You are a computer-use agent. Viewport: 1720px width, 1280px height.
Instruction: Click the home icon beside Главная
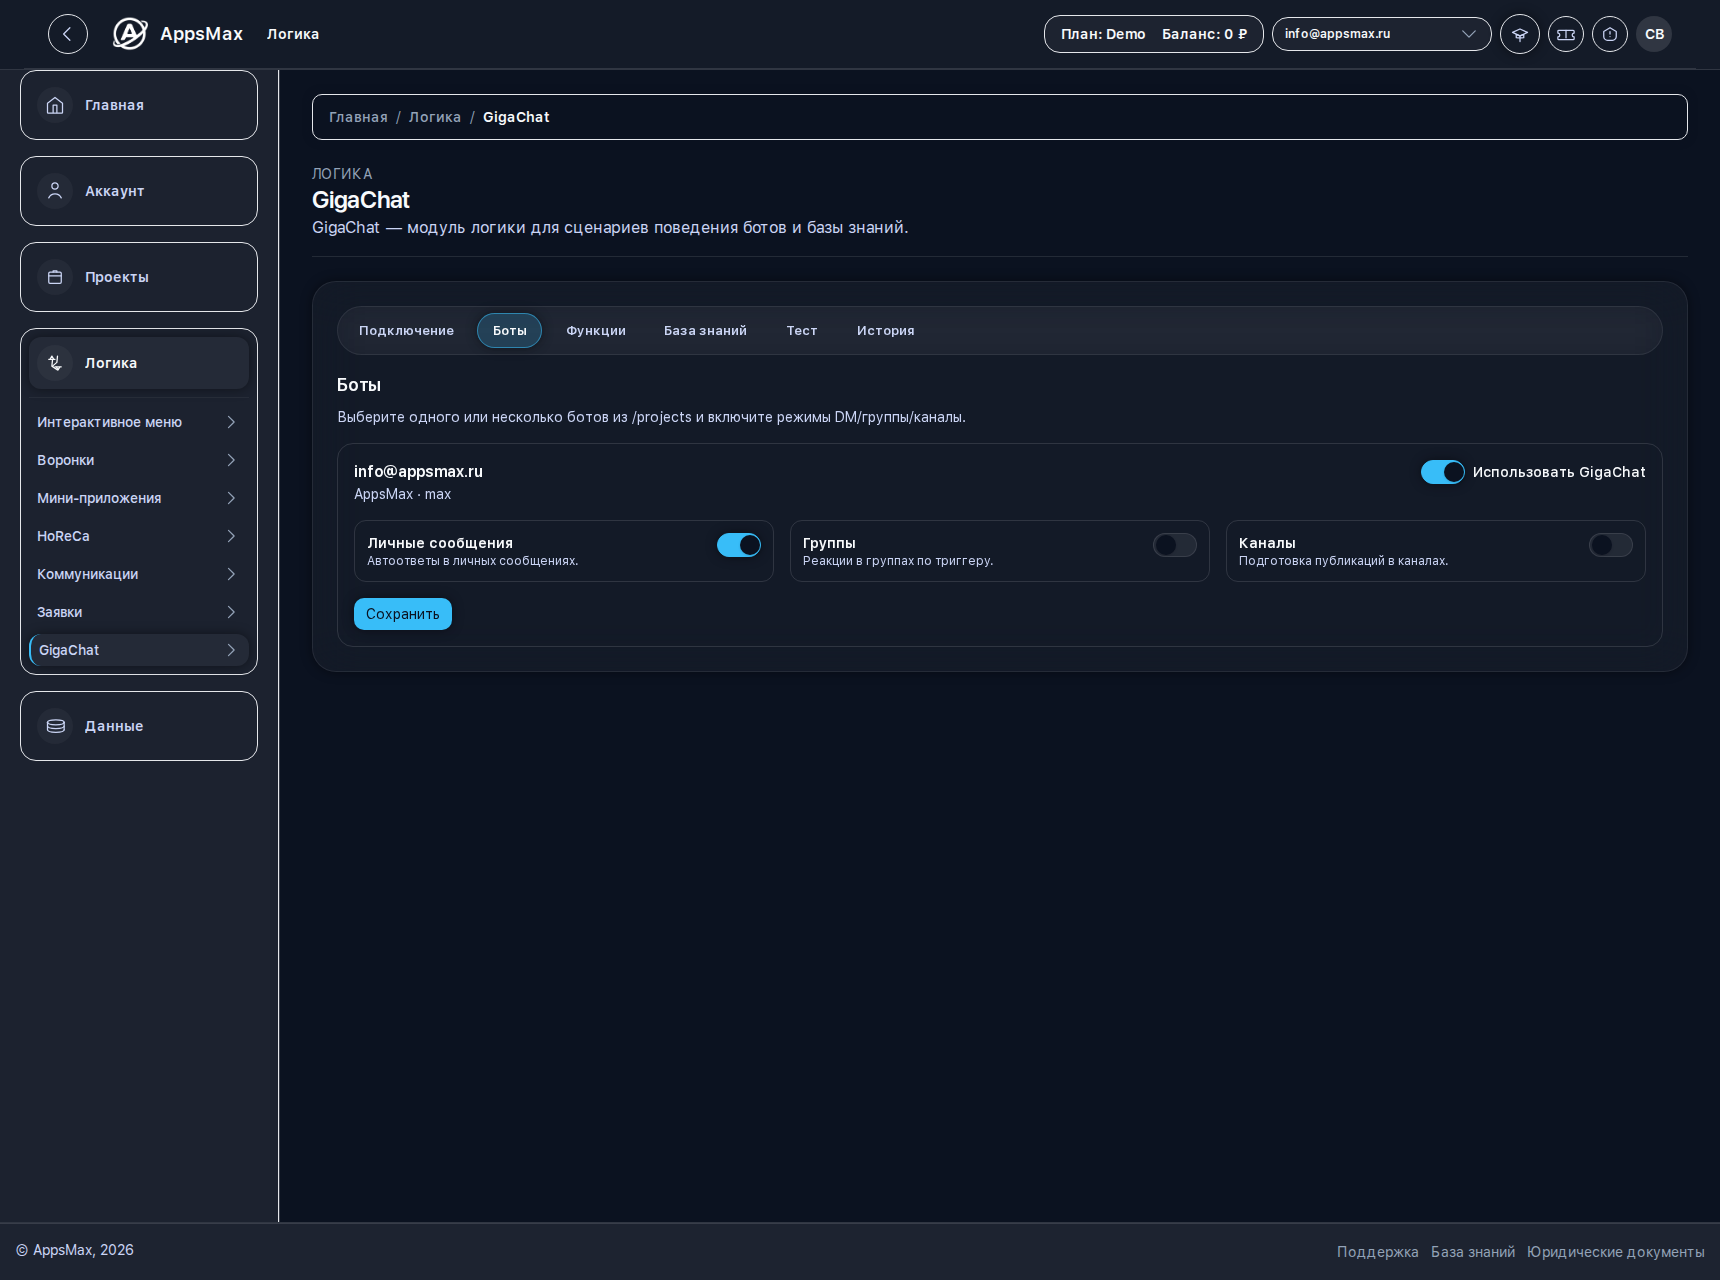click(55, 105)
